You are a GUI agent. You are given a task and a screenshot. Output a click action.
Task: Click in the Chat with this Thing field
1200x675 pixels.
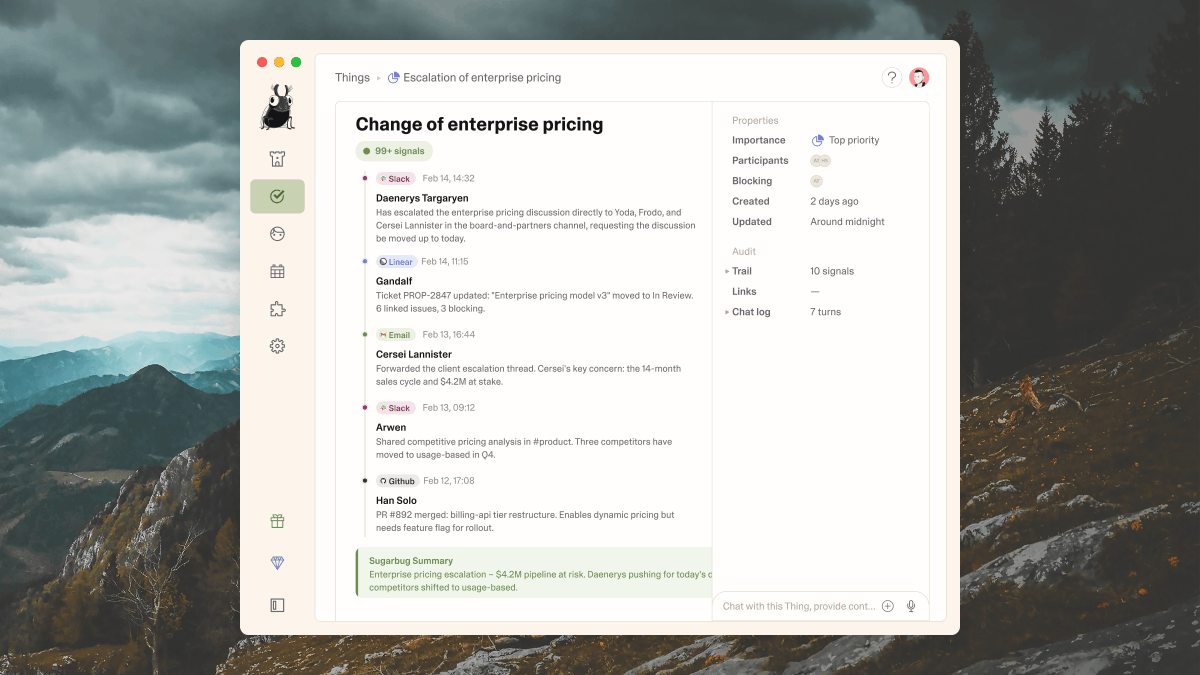[798, 606]
